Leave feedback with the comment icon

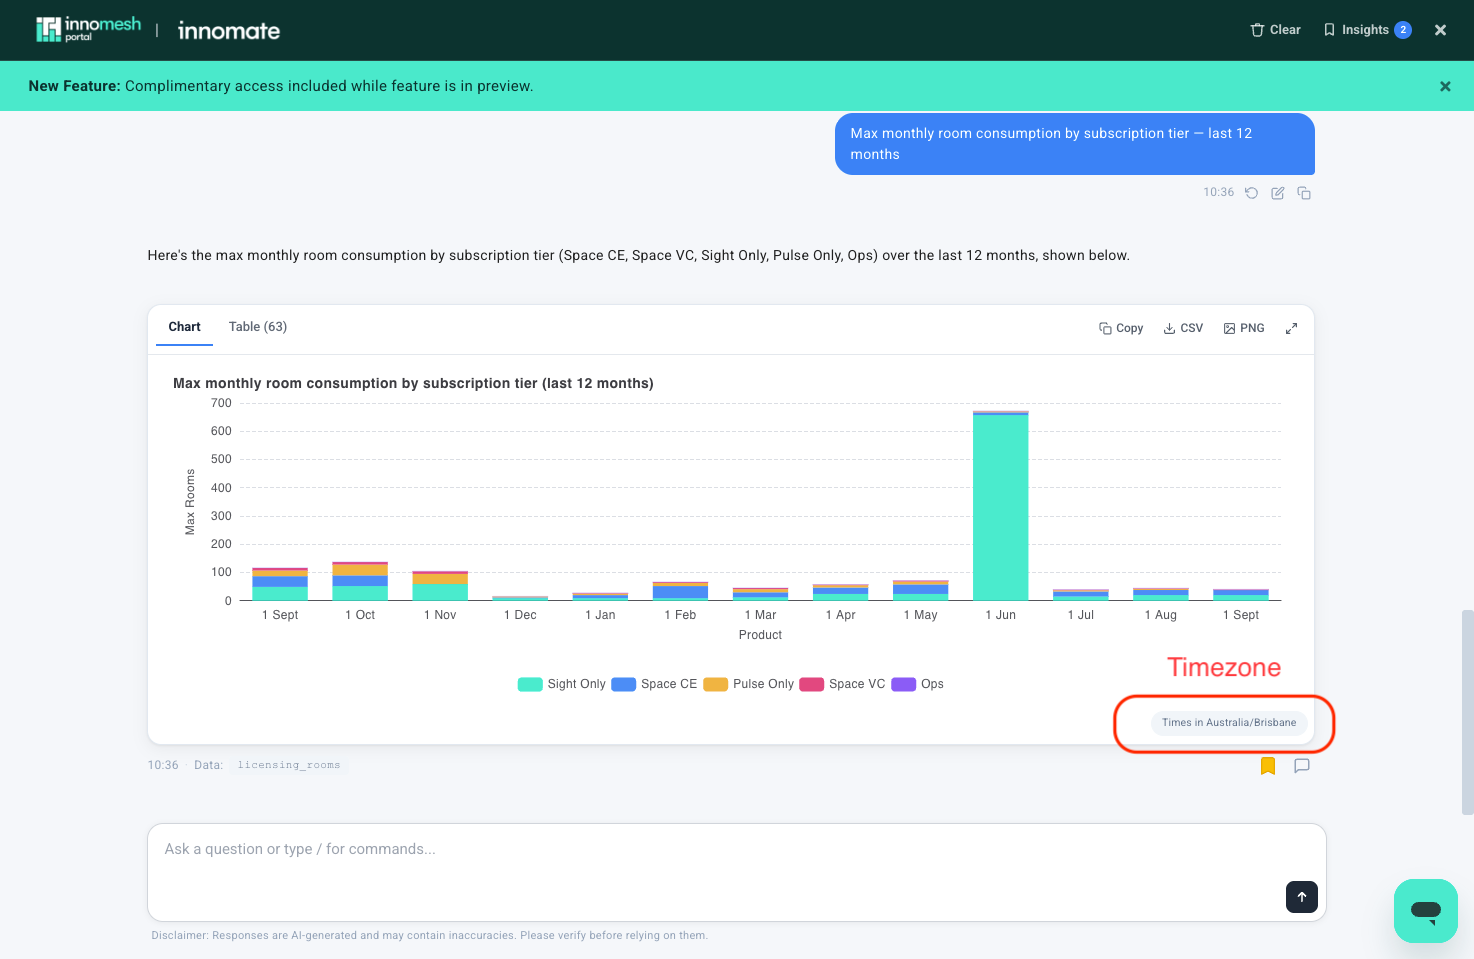[1302, 766]
